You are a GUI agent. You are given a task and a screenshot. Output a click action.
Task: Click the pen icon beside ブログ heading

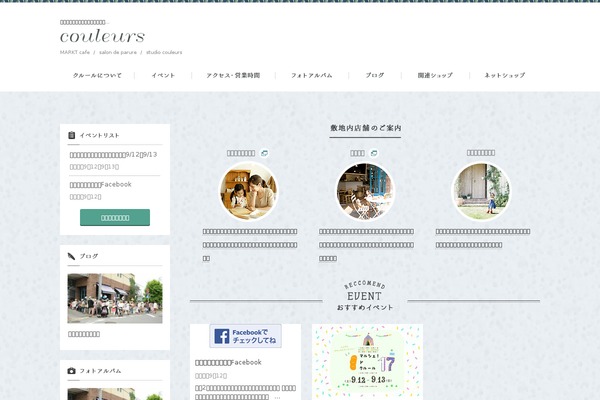(72, 256)
